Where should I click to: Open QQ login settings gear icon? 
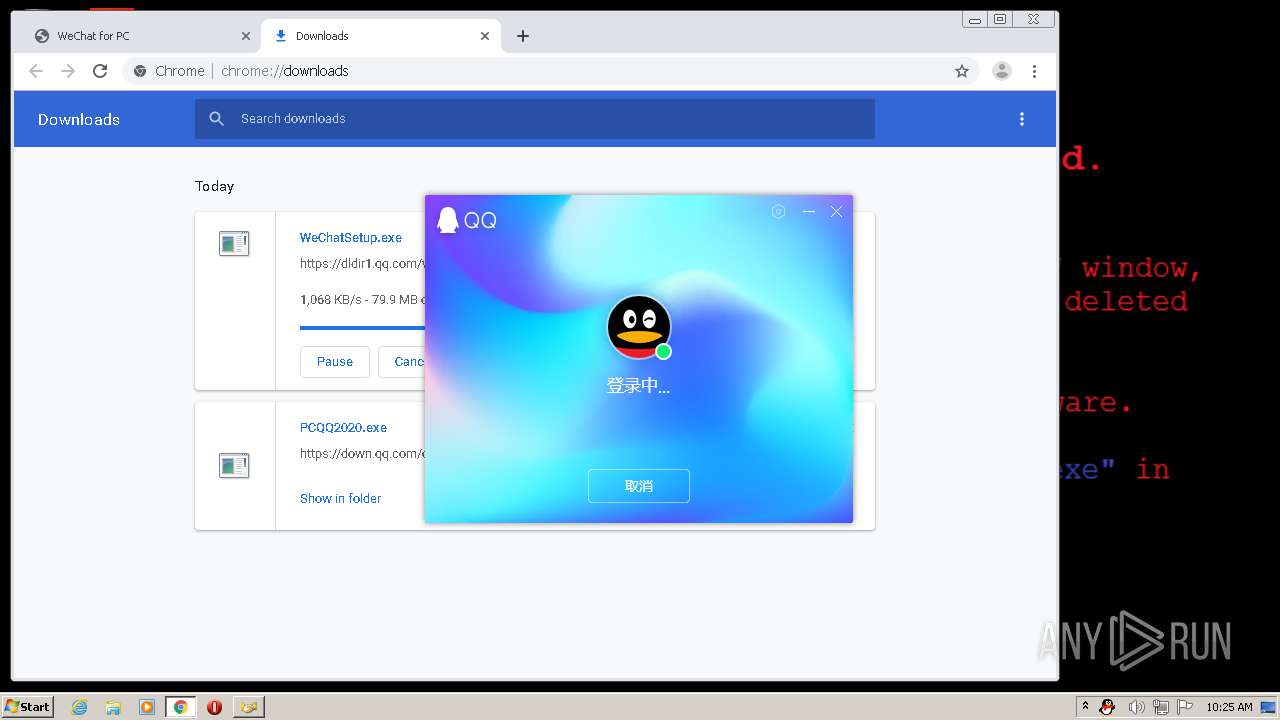778,211
